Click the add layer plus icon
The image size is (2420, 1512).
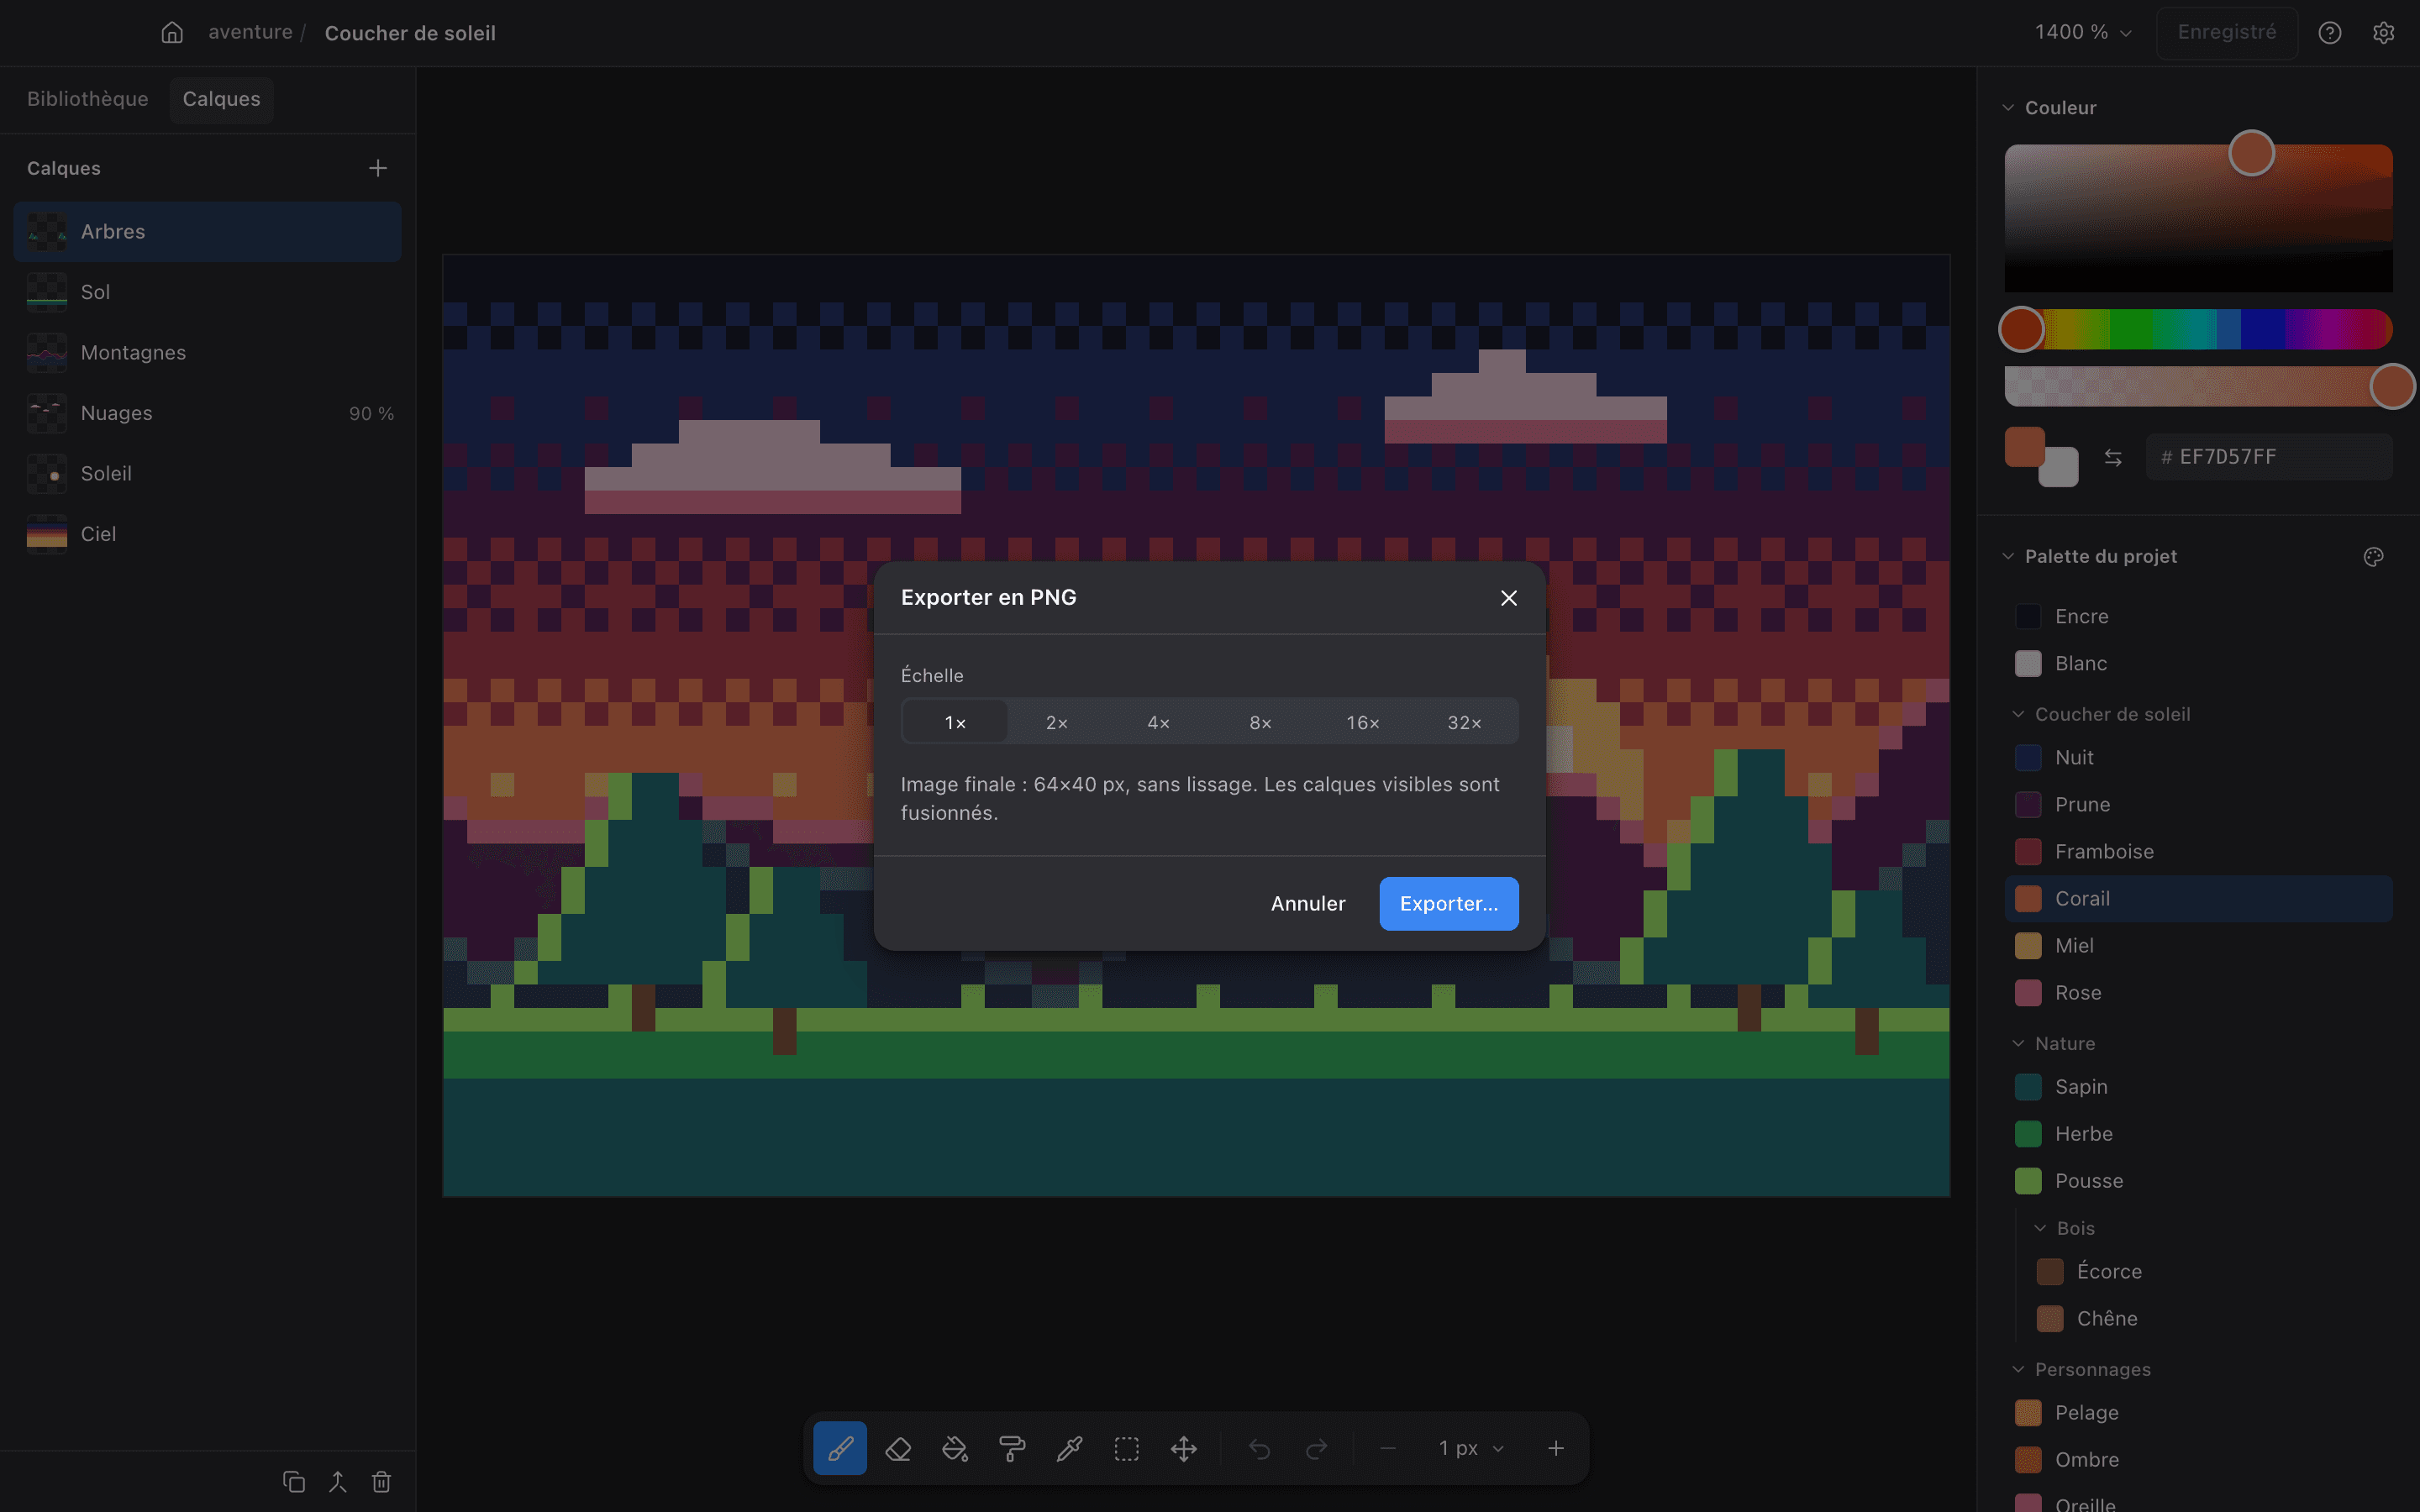pyautogui.click(x=378, y=168)
